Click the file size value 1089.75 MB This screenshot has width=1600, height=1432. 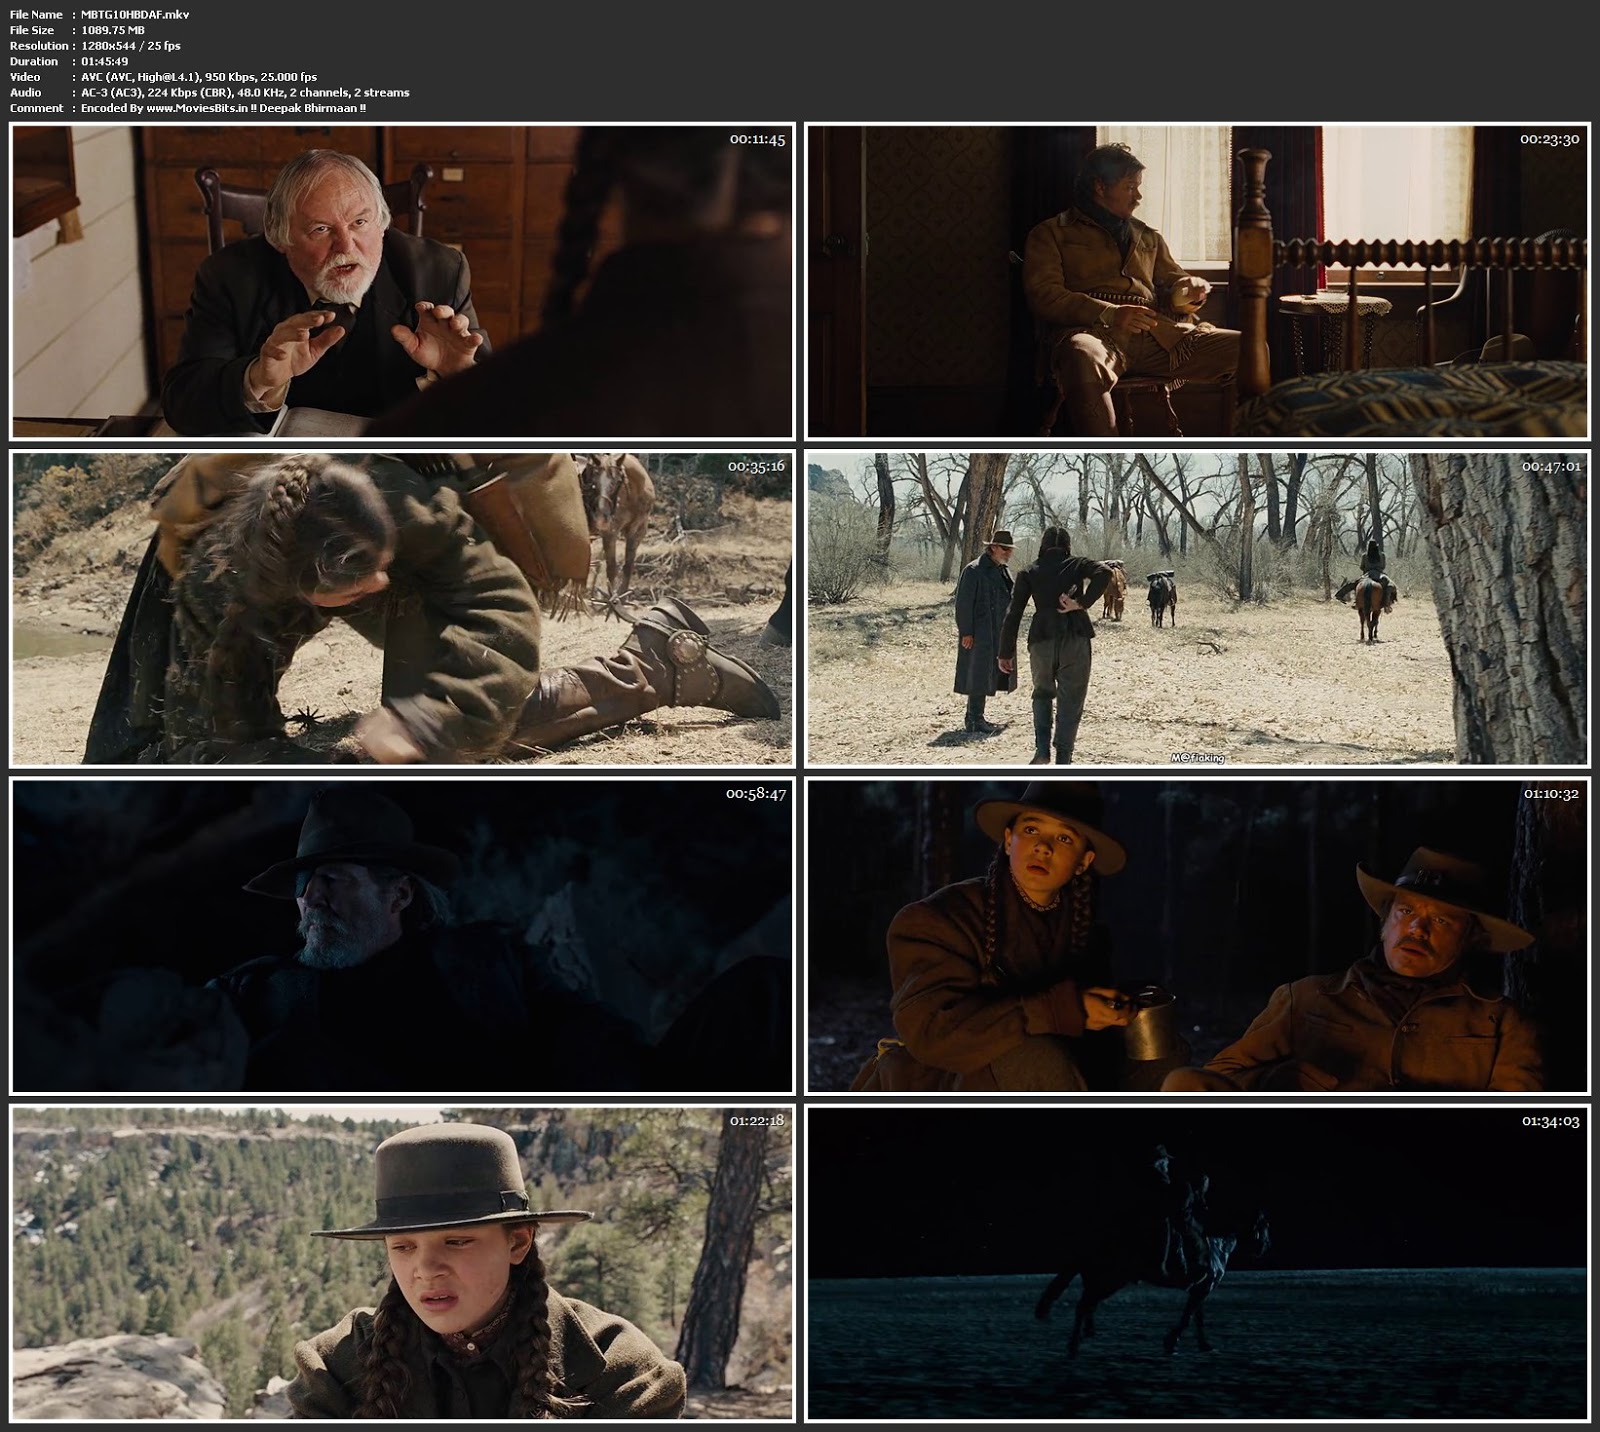(x=112, y=30)
